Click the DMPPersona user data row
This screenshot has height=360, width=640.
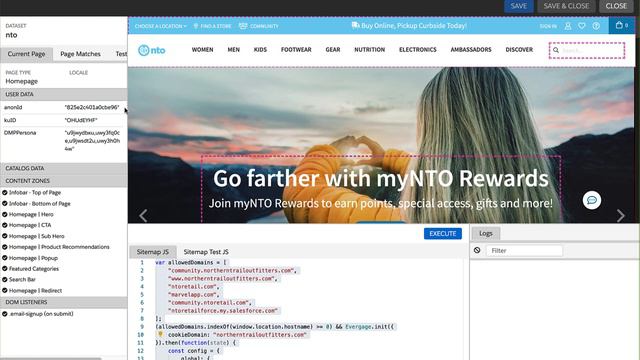pos(63,141)
